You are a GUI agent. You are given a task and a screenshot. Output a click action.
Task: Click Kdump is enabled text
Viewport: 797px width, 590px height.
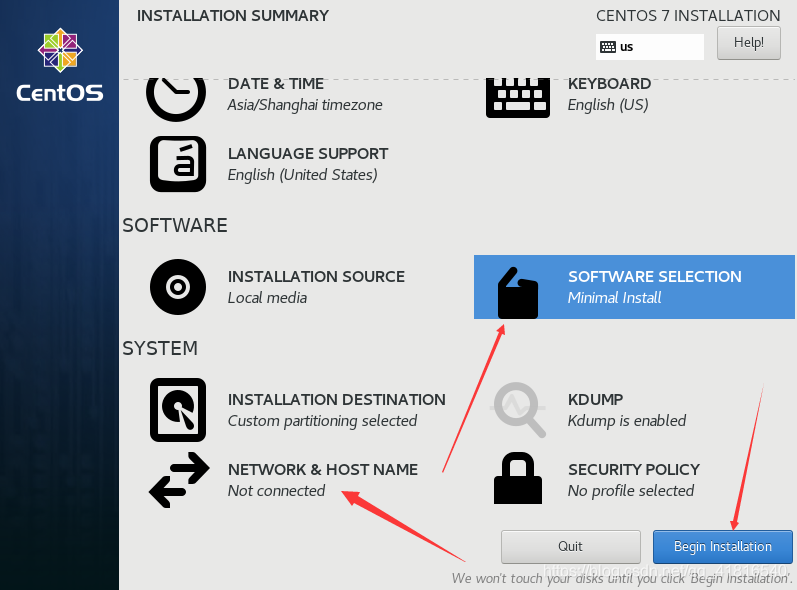627,421
